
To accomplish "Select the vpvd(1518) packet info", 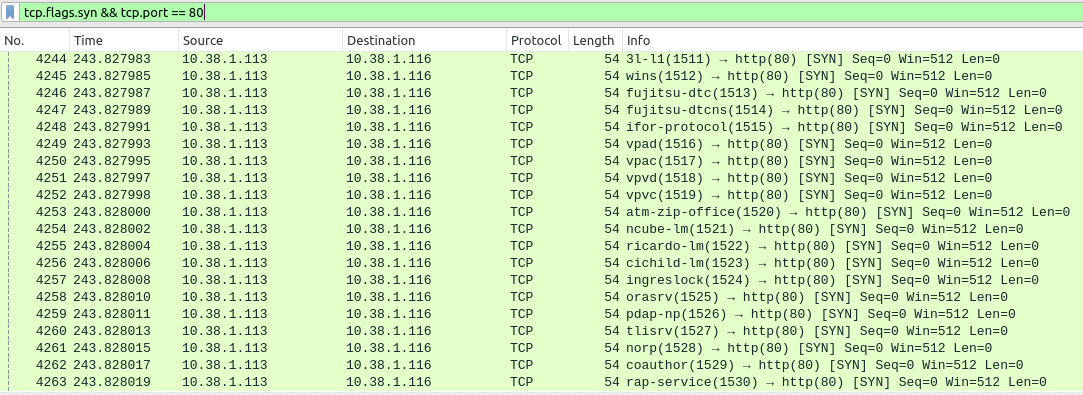I will tap(808, 178).
